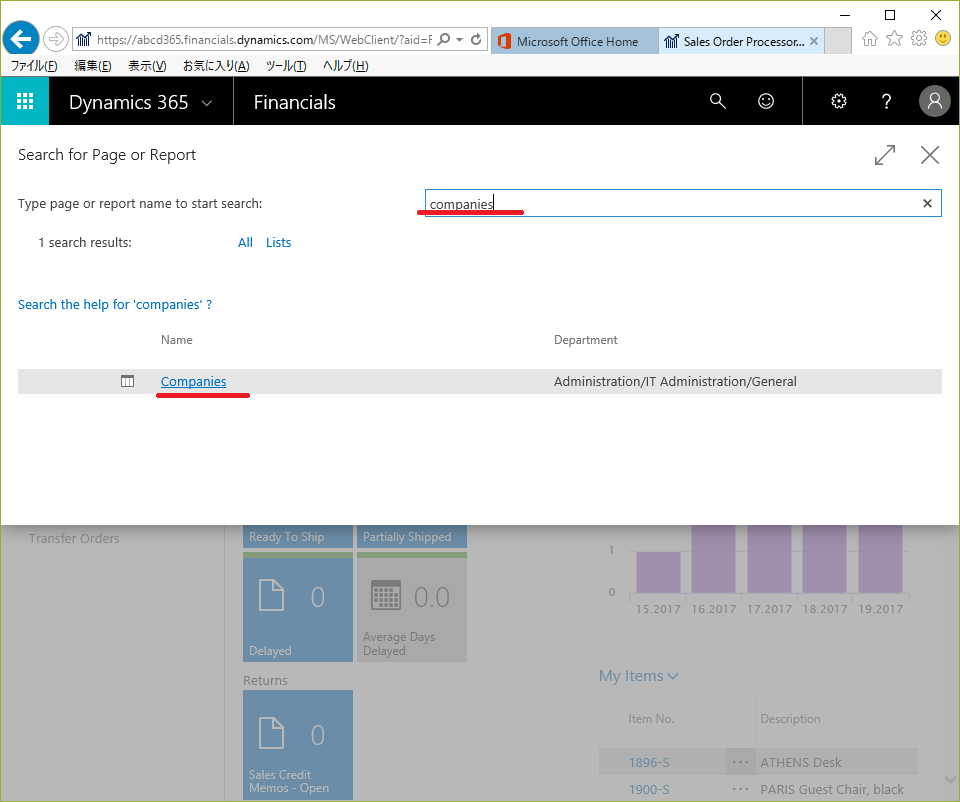Open the feedback smiley in Dynamics header
The image size is (960, 802).
tap(766, 101)
